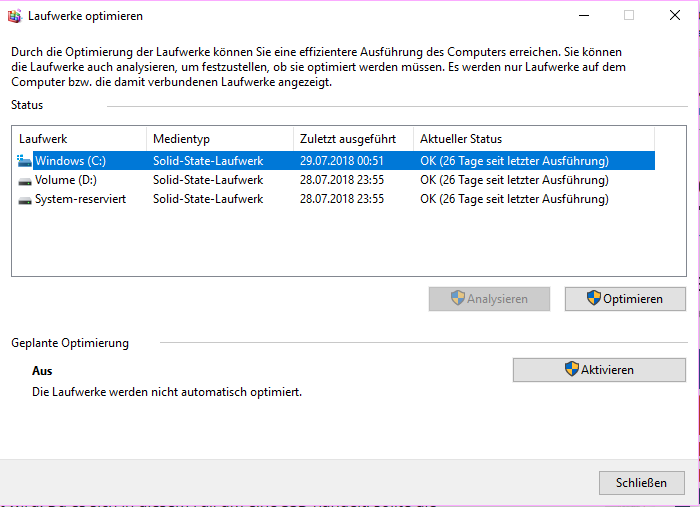Select the System-reserviert drive row
Image resolution: width=700 pixels, height=507 pixels.
336,199
